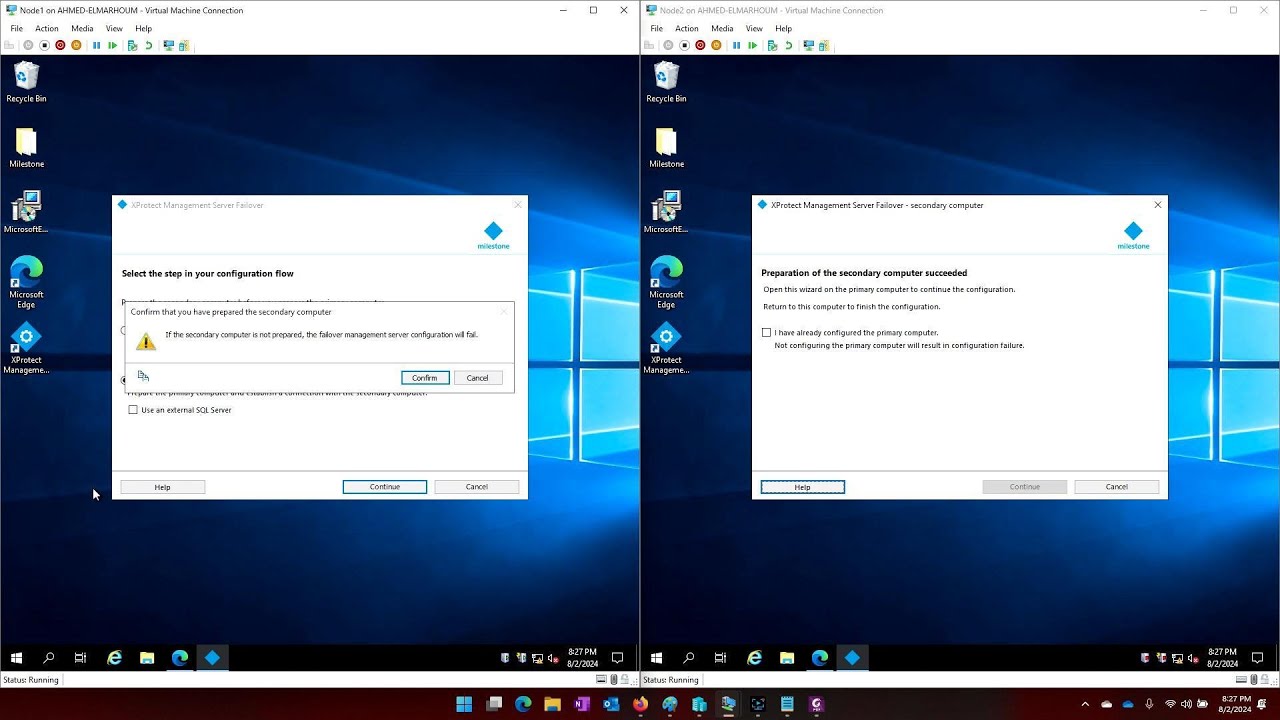The height and width of the screenshot is (720, 1280).
Task: Click the Revert icon in Node1 toolbar
Action: pyautogui.click(x=148, y=45)
